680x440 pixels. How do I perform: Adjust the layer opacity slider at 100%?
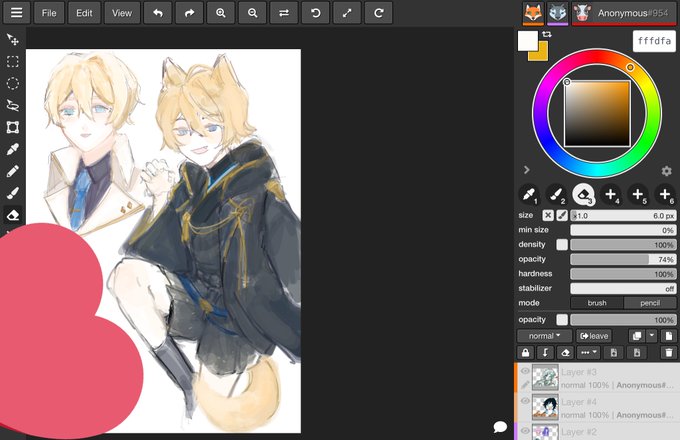pos(623,319)
